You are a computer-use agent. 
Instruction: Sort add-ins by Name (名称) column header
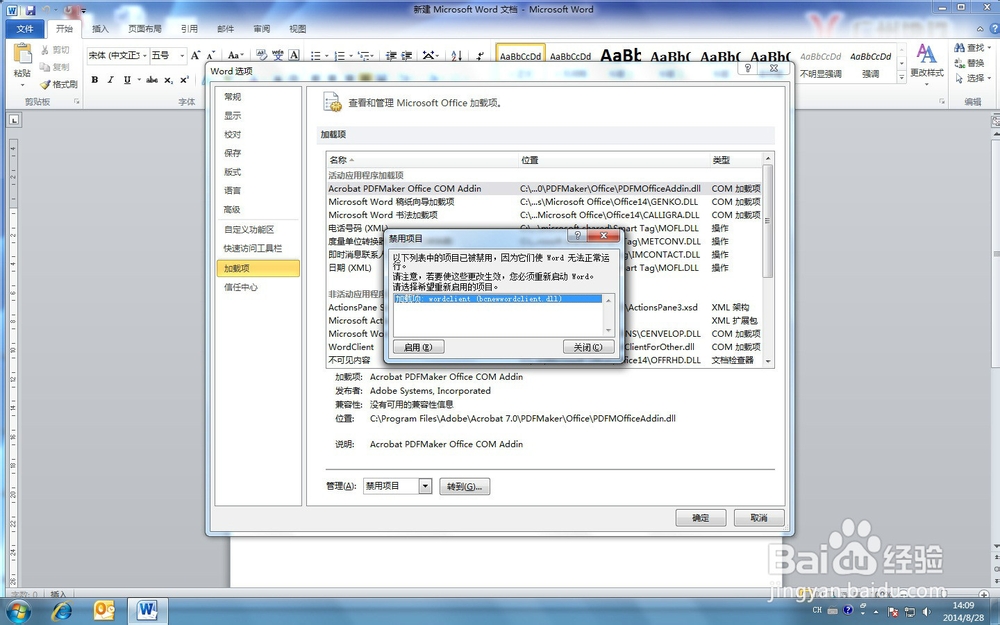(x=422, y=159)
